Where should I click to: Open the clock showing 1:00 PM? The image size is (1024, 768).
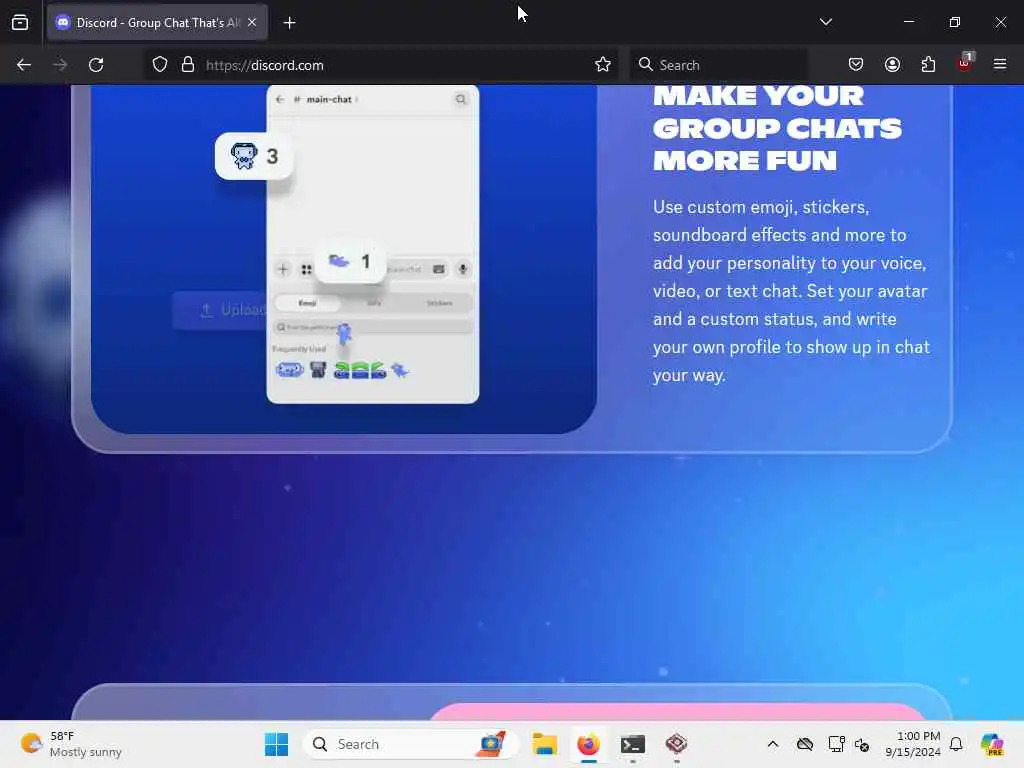point(912,744)
